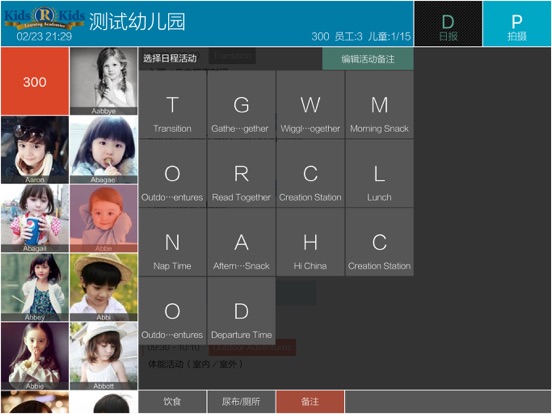Select child Abbie's photo
The height and width of the screenshot is (414, 552).
35,356
